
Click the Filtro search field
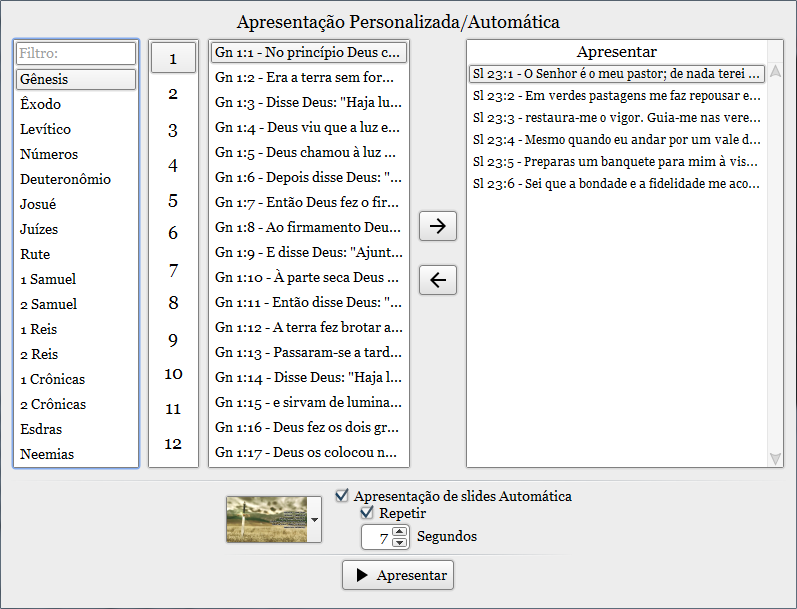tap(76, 53)
